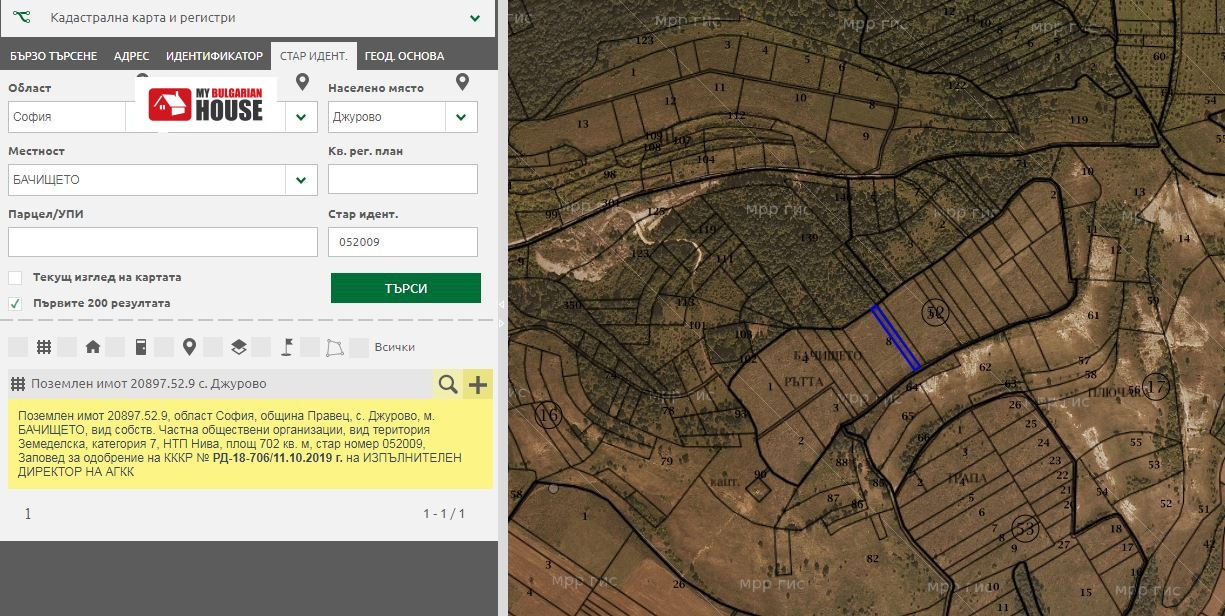
Task: Click the polygon boundary filter icon
Action: pyautogui.click(x=334, y=347)
